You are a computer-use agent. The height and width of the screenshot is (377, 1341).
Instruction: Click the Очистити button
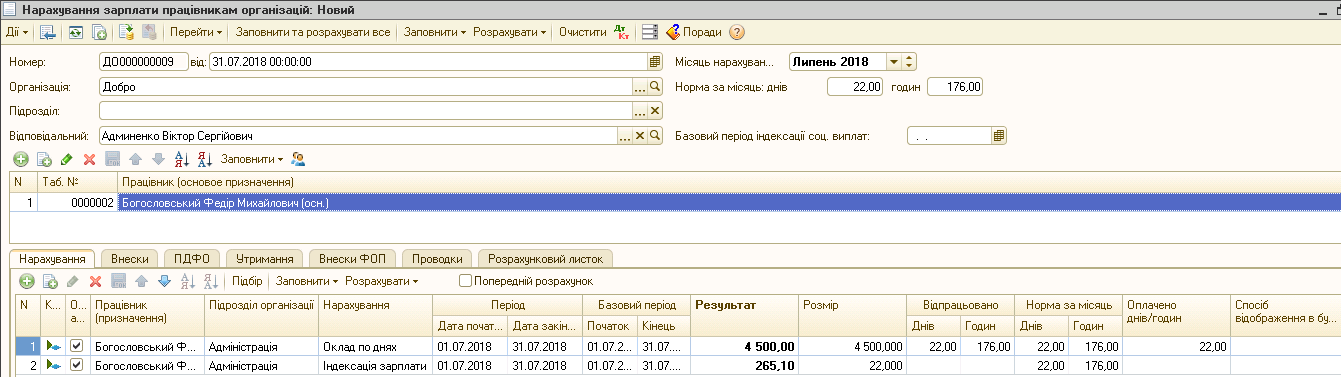[583, 32]
